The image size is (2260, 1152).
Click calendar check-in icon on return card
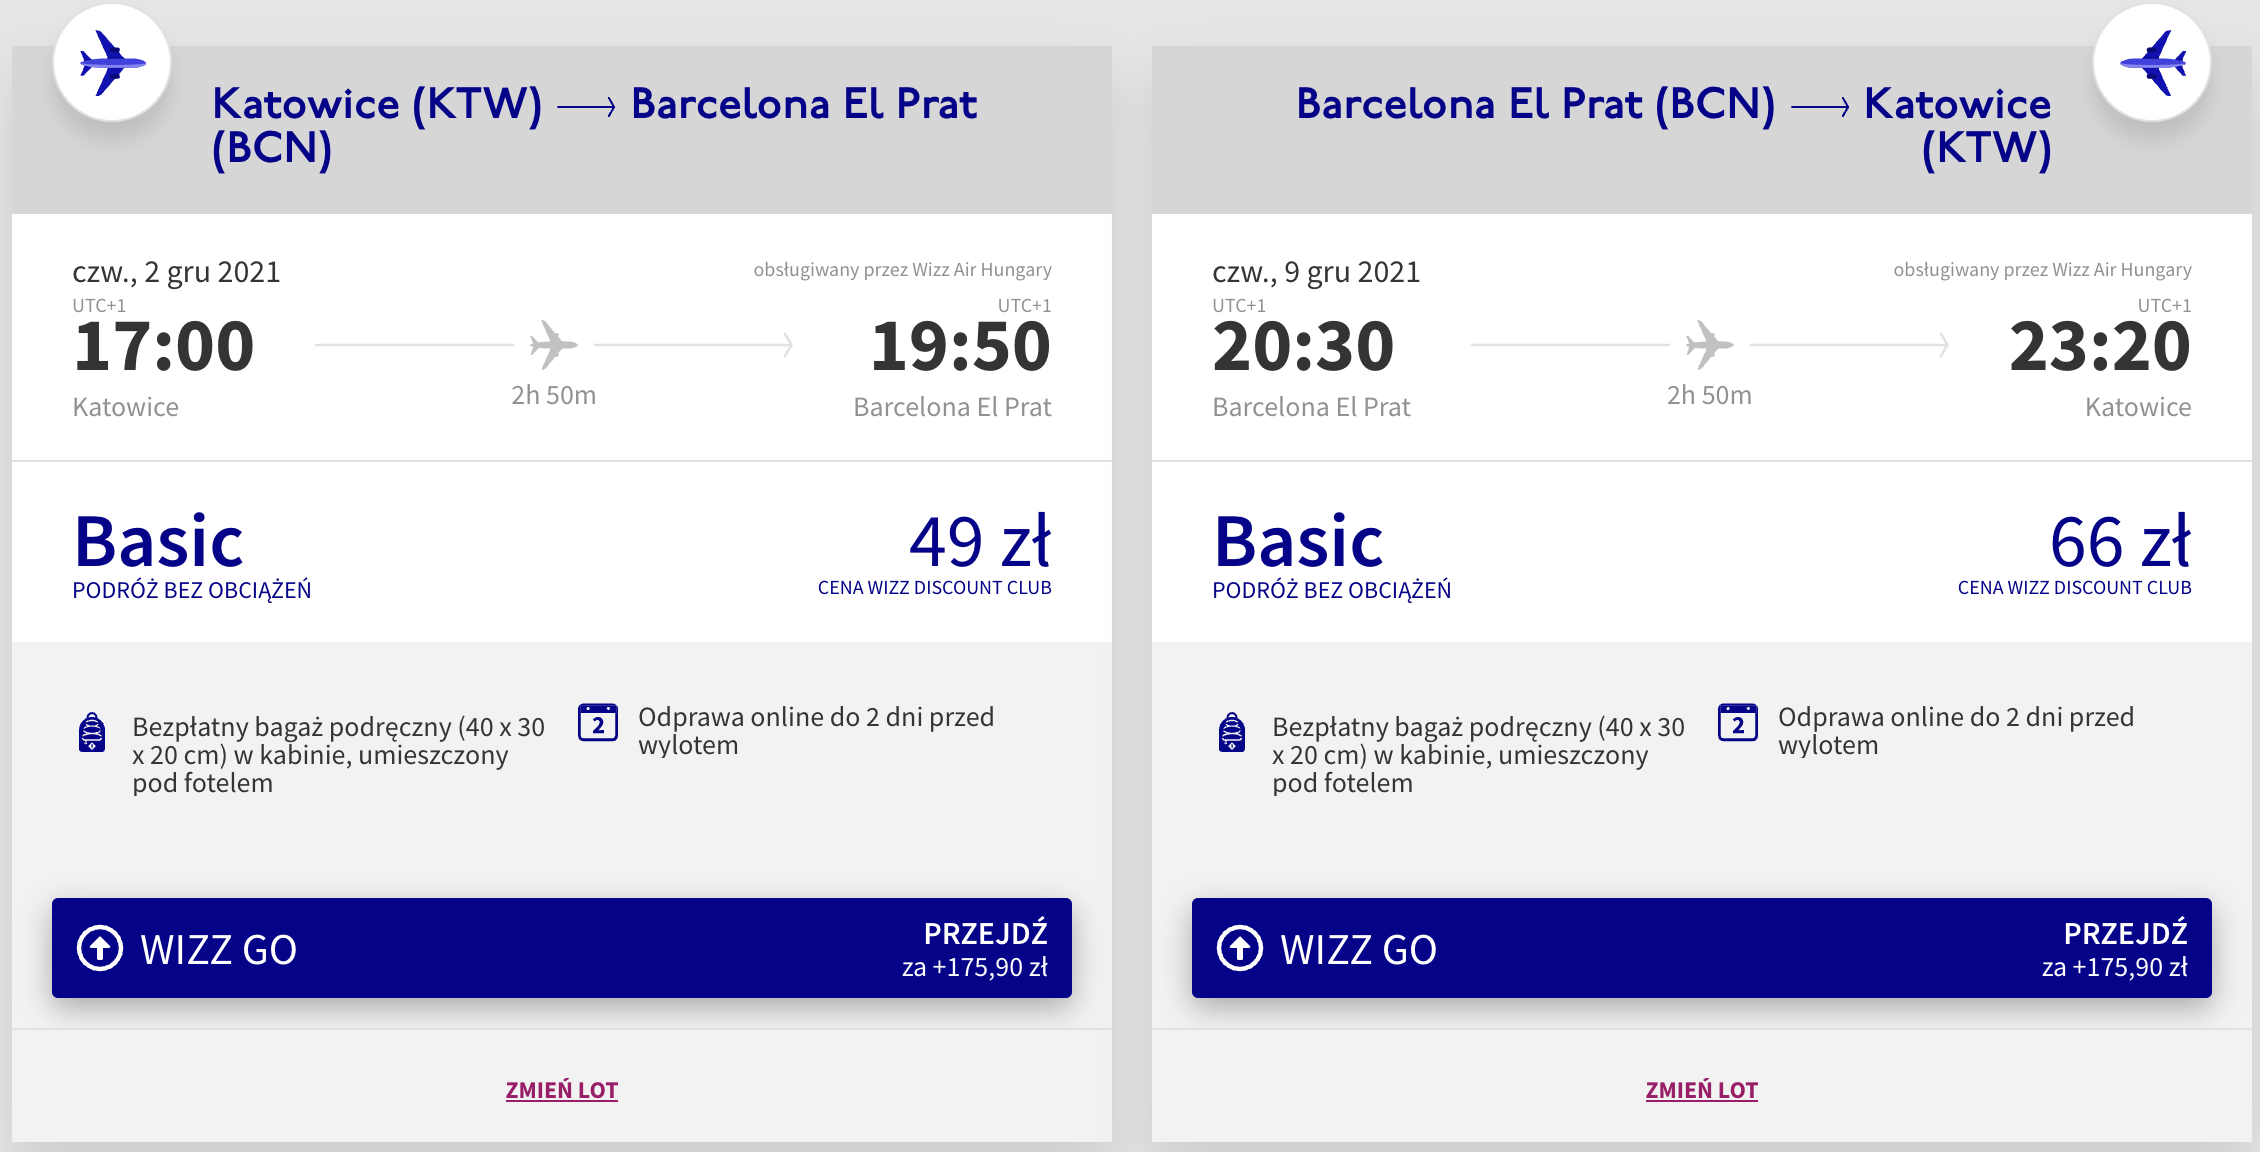1738,722
